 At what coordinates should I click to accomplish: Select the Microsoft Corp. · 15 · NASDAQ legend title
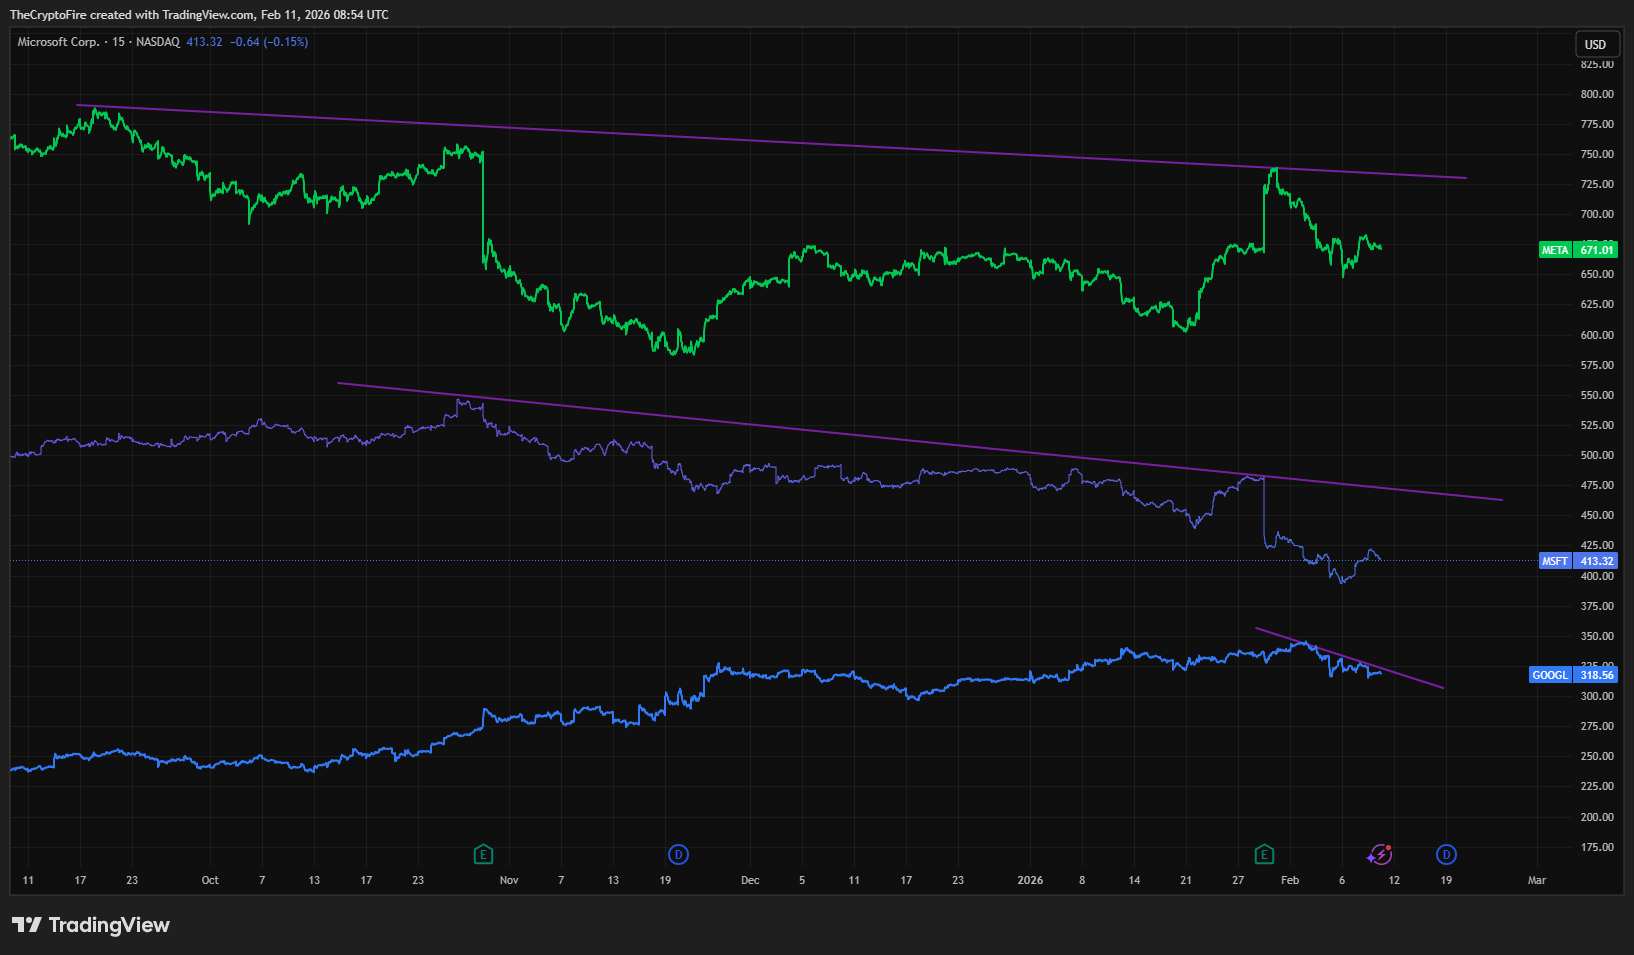99,42
